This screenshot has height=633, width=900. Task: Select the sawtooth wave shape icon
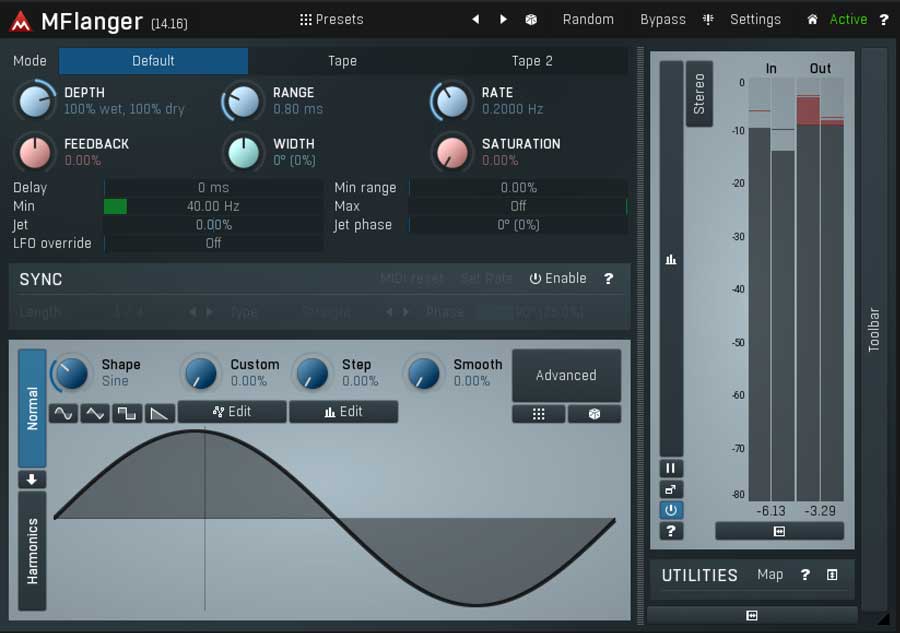click(x=158, y=413)
